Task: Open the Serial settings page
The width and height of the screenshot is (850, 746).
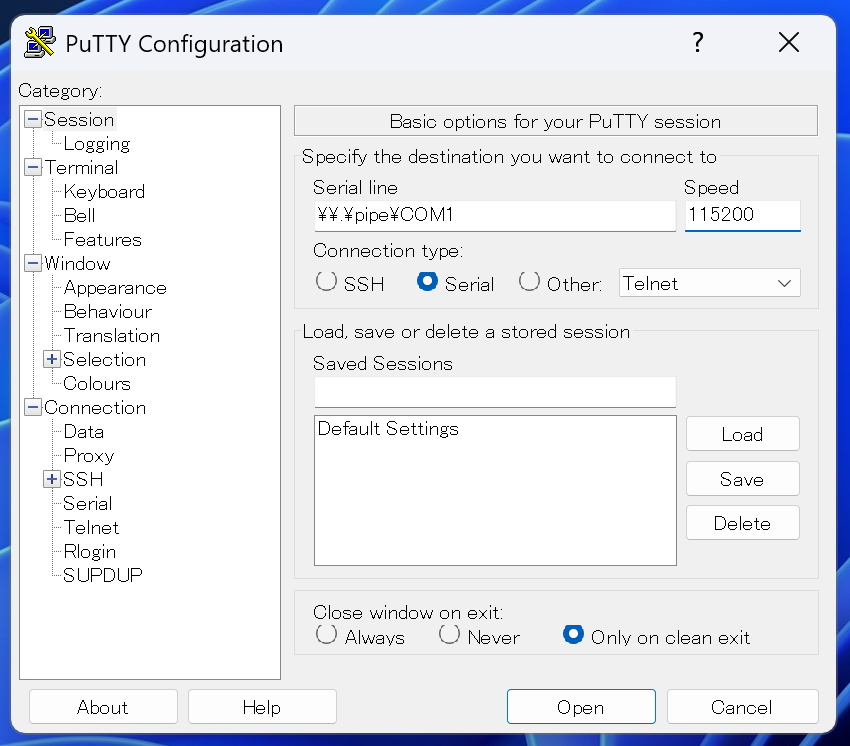Action: click(x=87, y=503)
